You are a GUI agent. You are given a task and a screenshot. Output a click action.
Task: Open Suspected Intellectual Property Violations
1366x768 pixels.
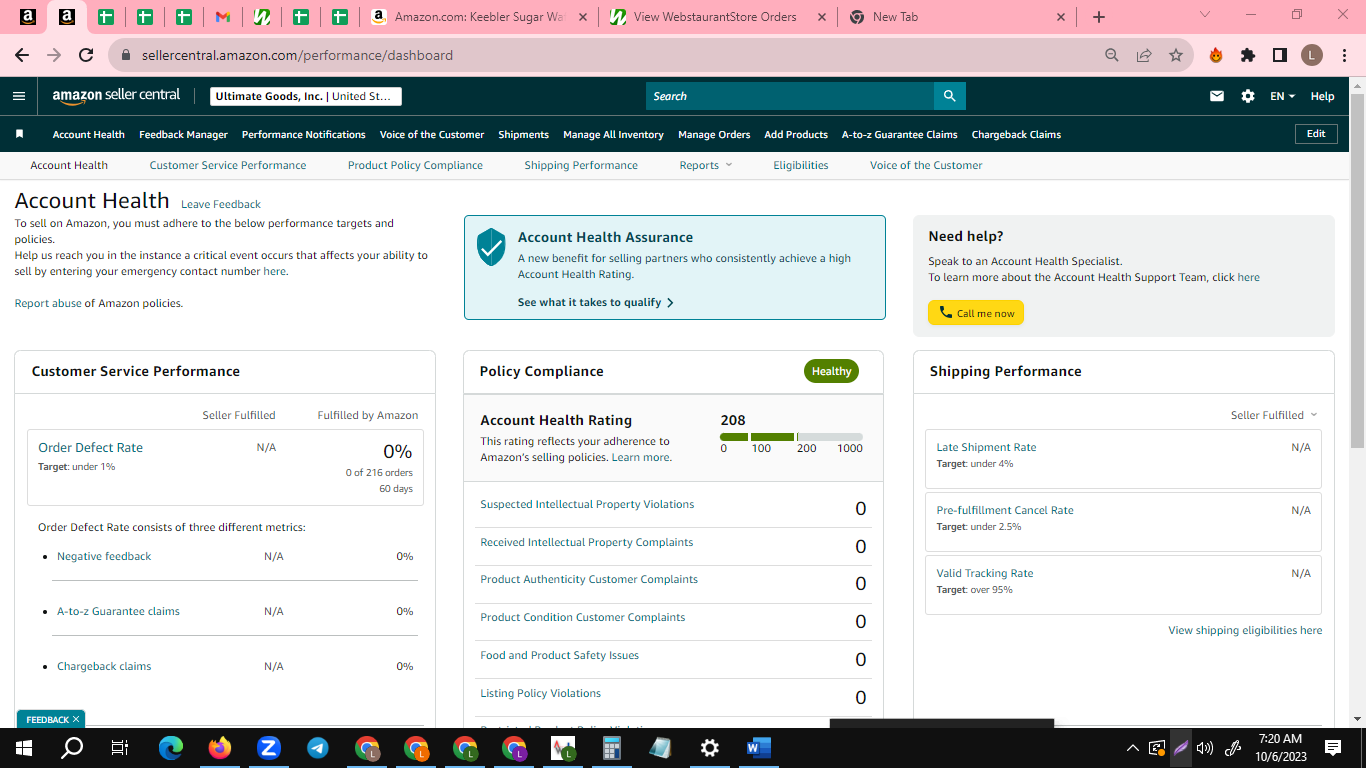click(x=587, y=504)
